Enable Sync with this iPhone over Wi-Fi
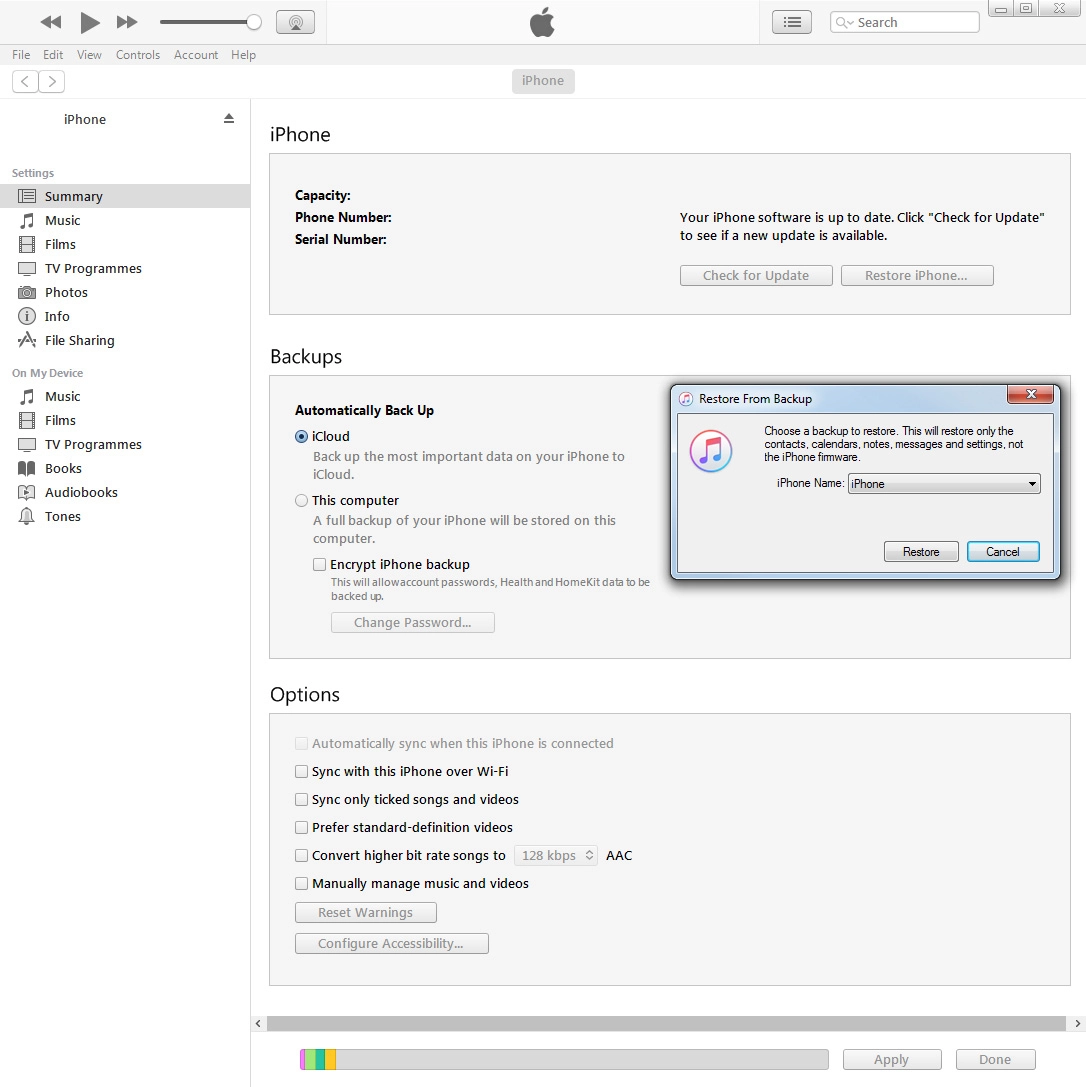Viewport: 1086px width, 1087px height. pos(302,771)
